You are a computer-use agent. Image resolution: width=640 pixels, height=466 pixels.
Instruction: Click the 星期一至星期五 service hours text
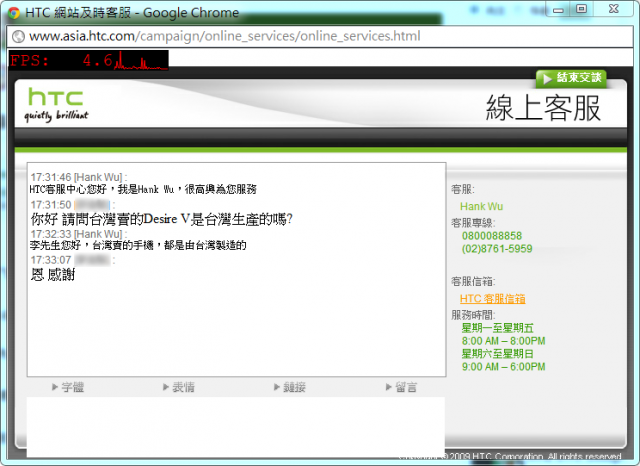[x=498, y=328]
